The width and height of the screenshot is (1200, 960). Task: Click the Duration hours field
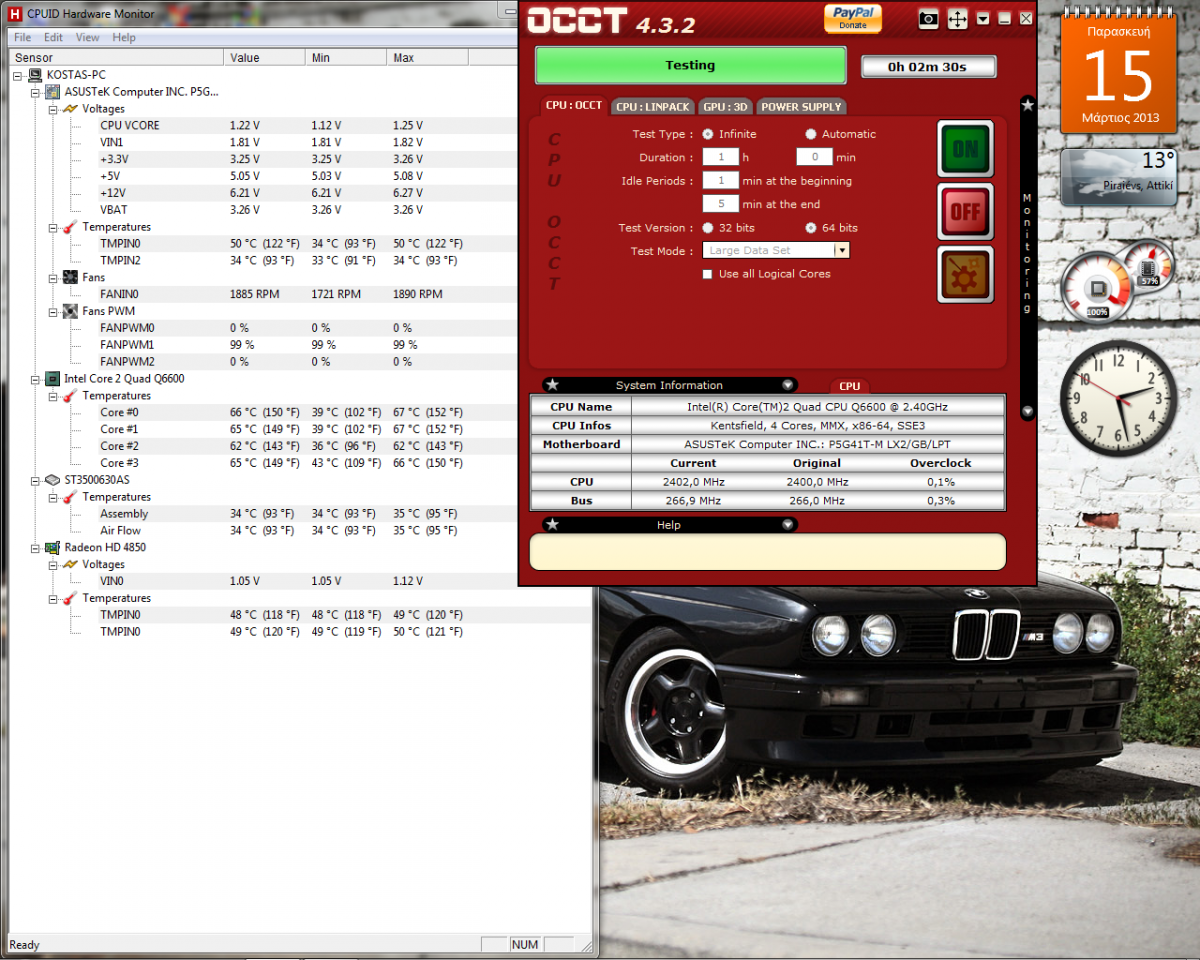click(x=720, y=157)
